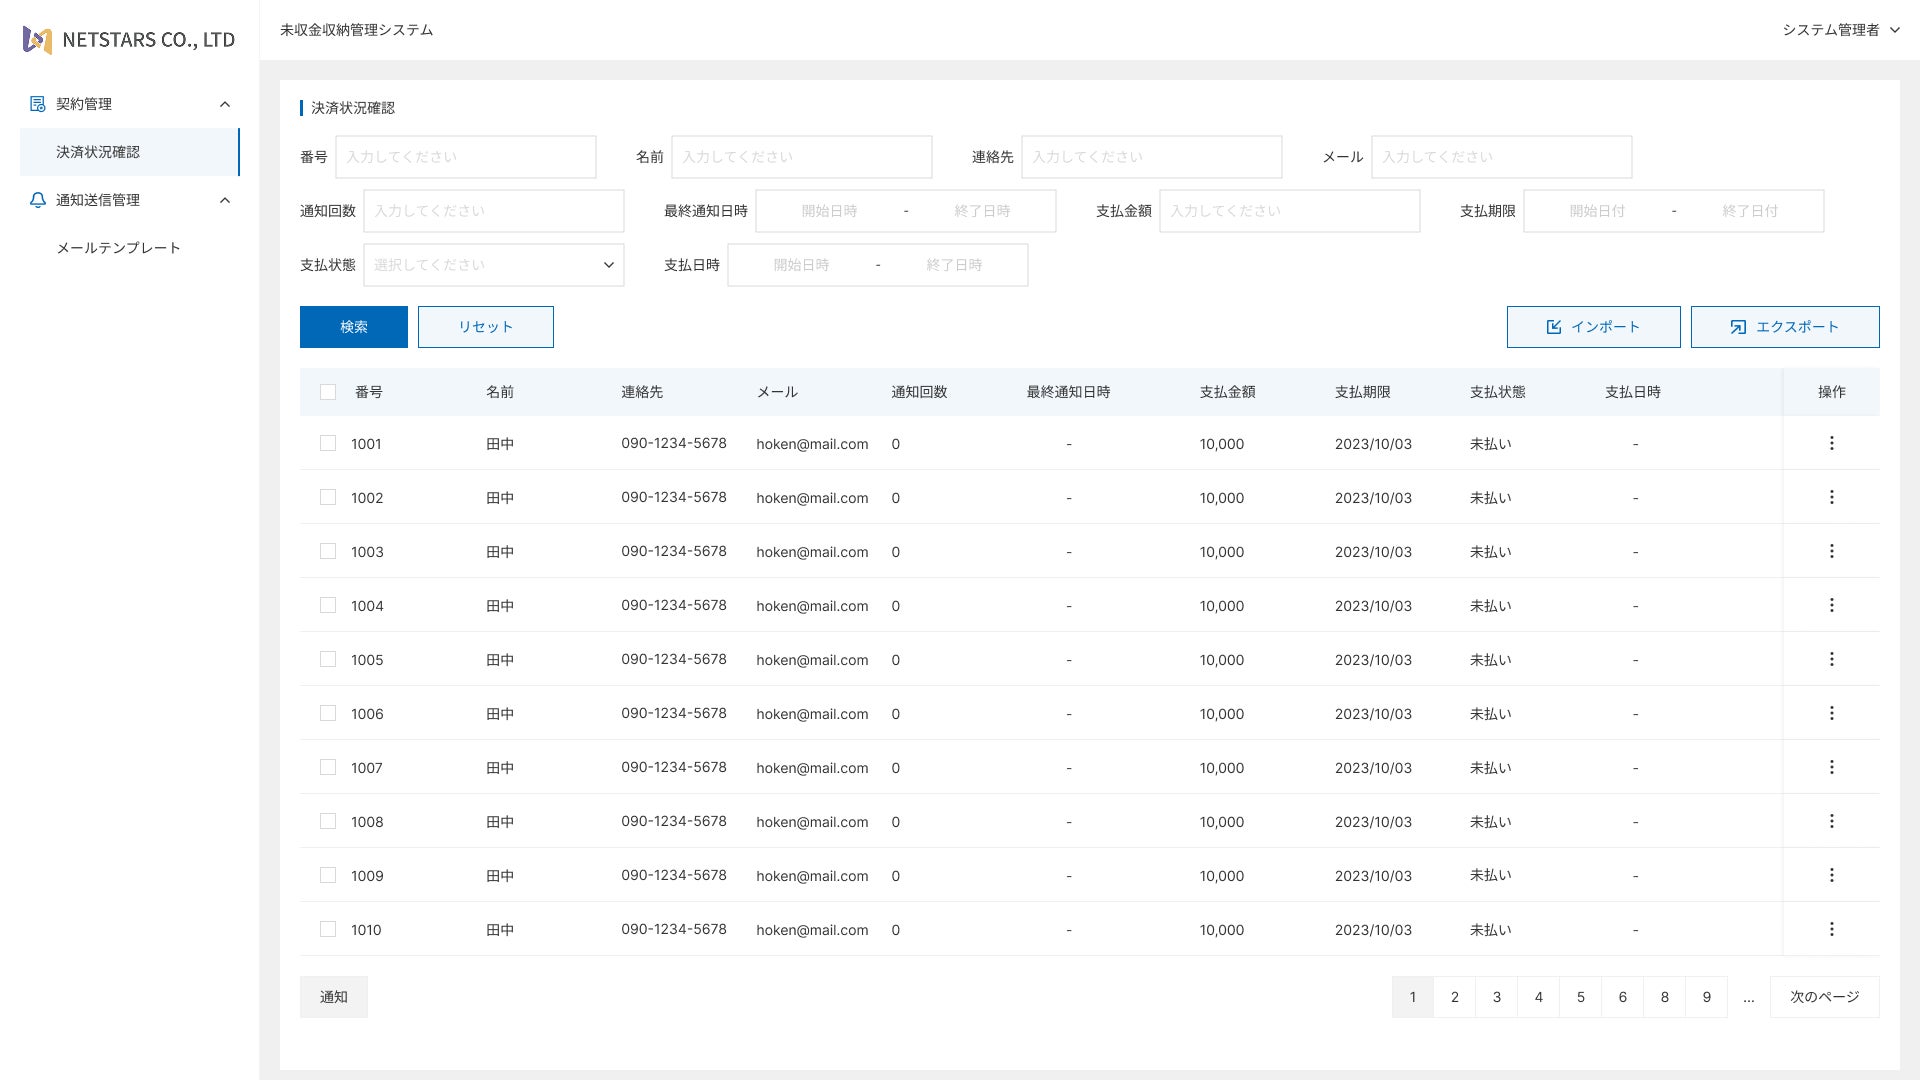Viewport: 1920px width, 1080px height.
Task: Click the インポート button
Action: pyautogui.click(x=1593, y=327)
